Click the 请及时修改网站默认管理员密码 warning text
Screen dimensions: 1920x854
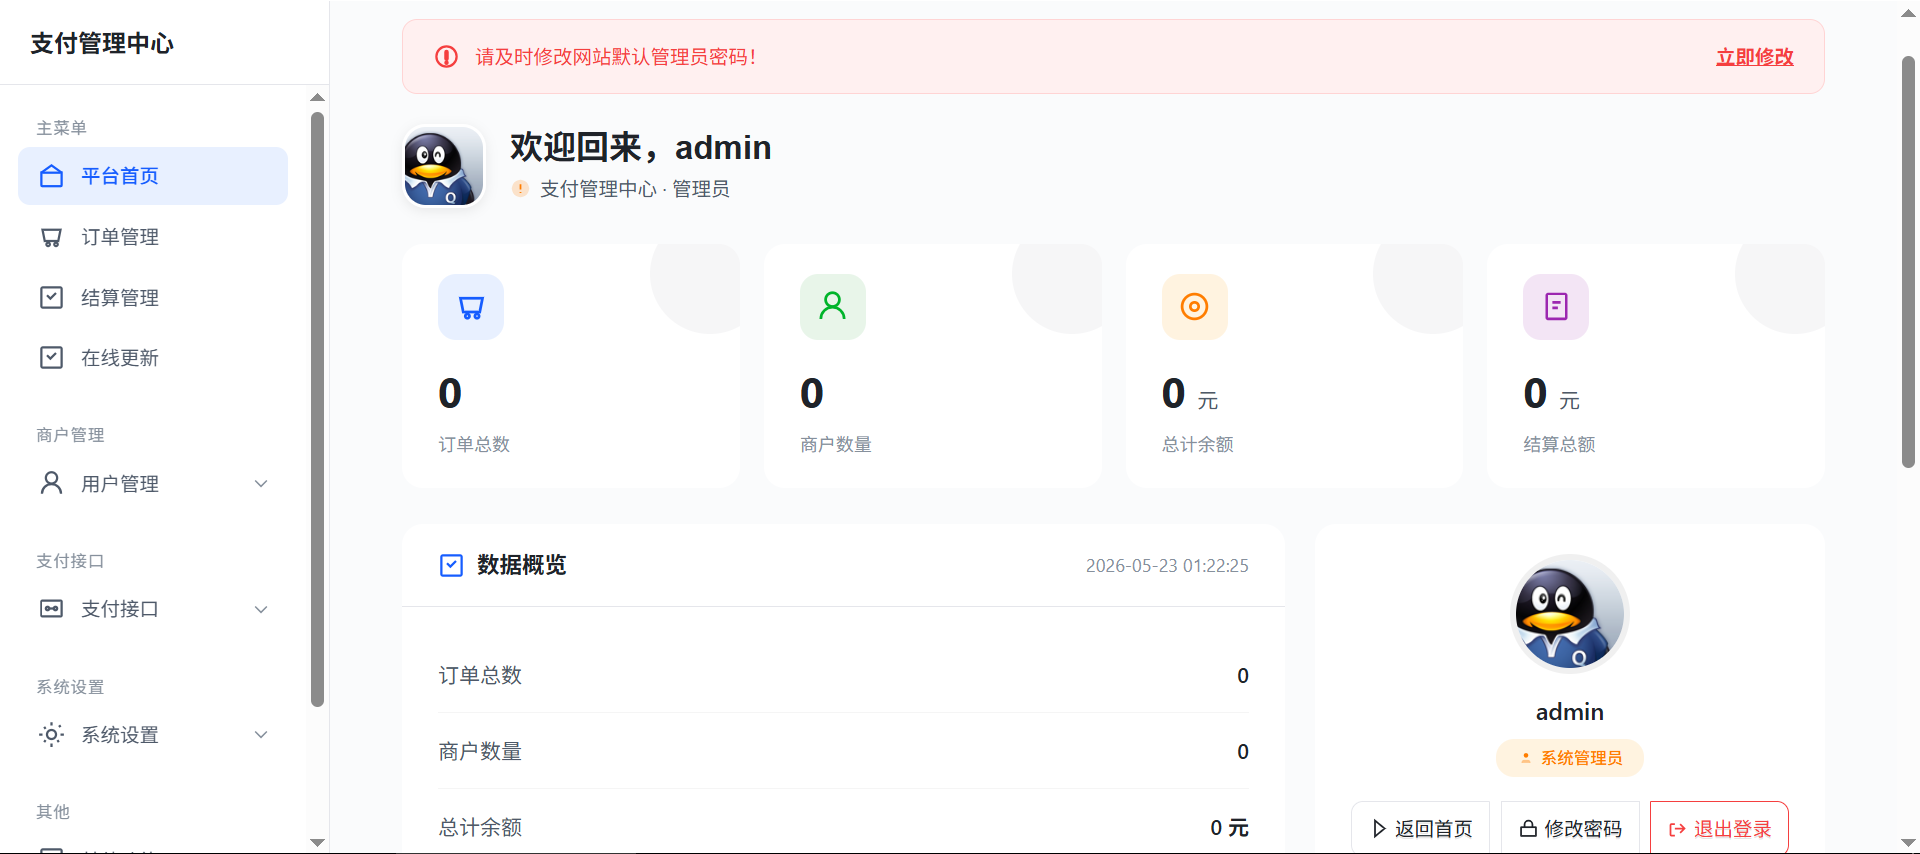coord(616,57)
